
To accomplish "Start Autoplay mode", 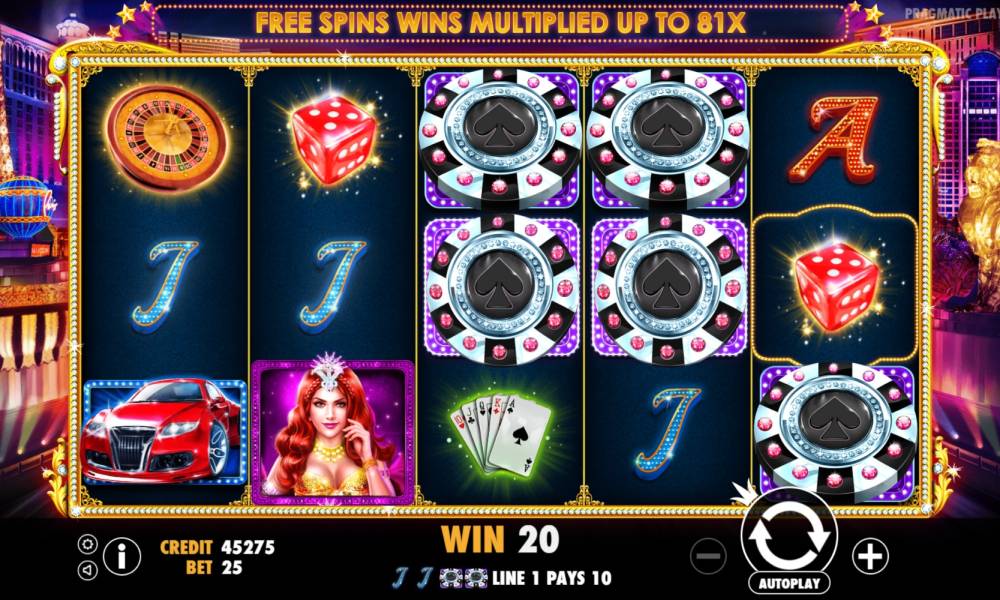I will coord(790,583).
